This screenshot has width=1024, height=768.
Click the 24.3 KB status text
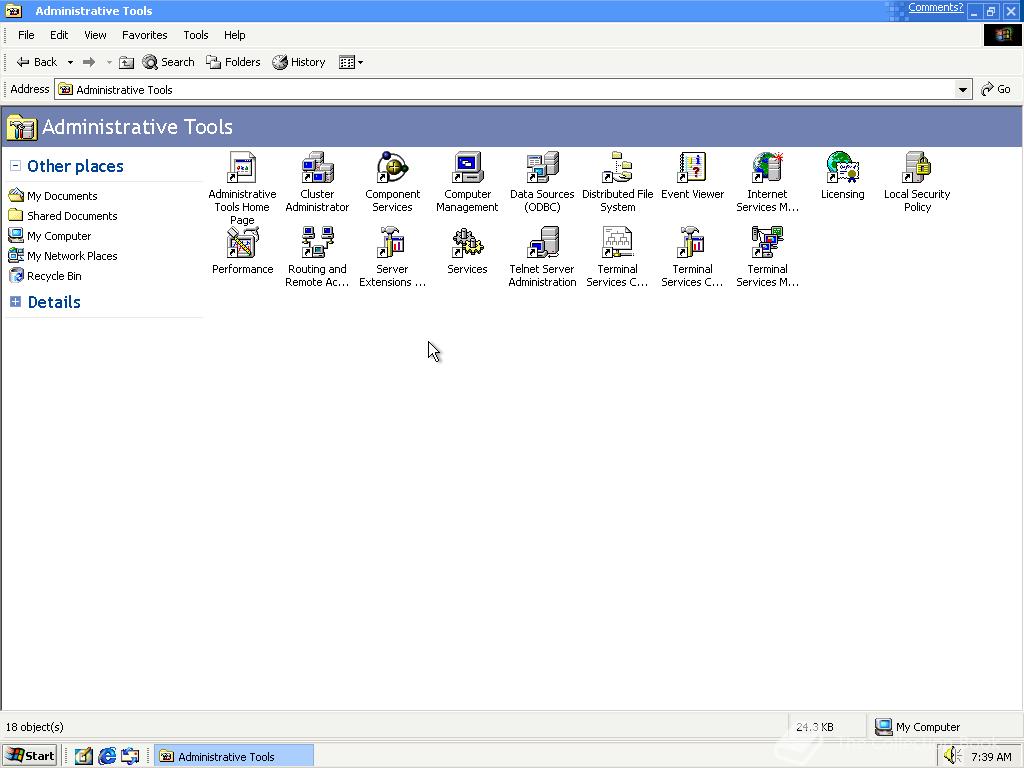[814, 727]
